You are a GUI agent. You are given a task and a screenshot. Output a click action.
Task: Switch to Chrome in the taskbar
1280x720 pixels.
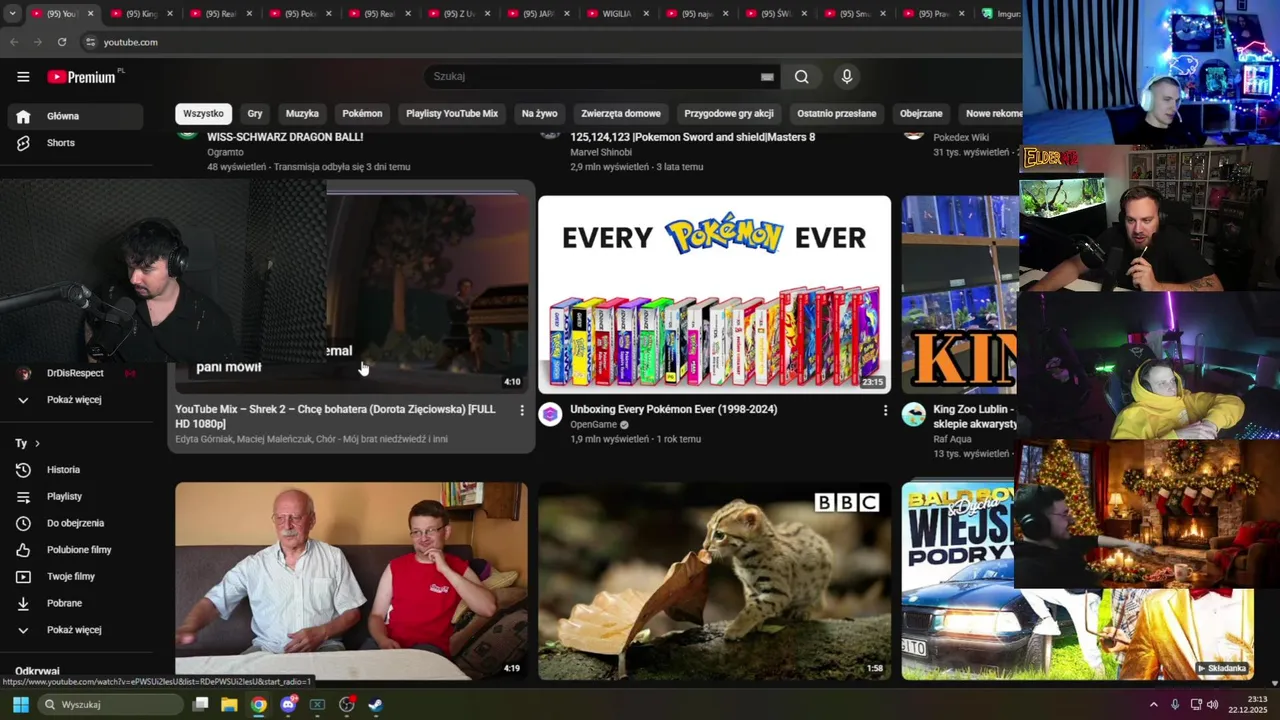[x=259, y=705]
